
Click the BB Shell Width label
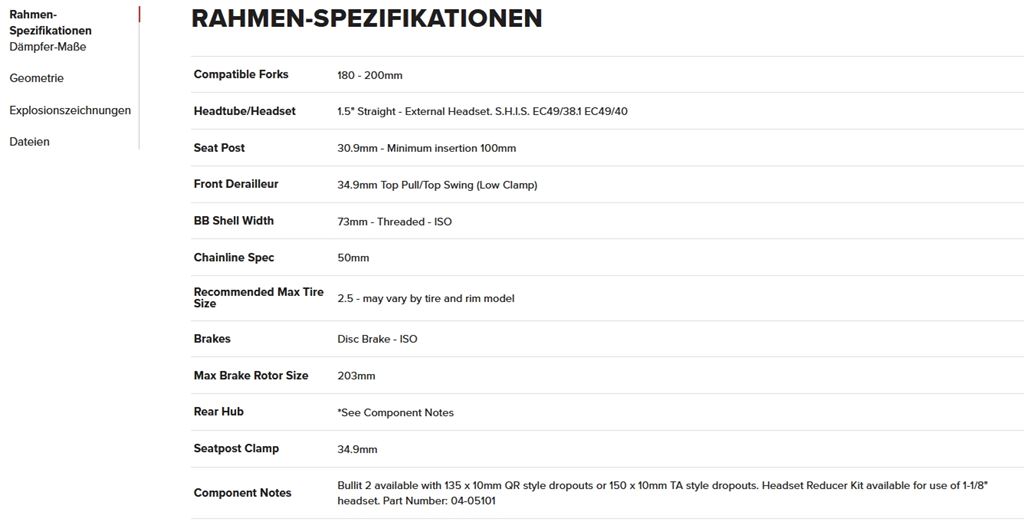tap(233, 221)
